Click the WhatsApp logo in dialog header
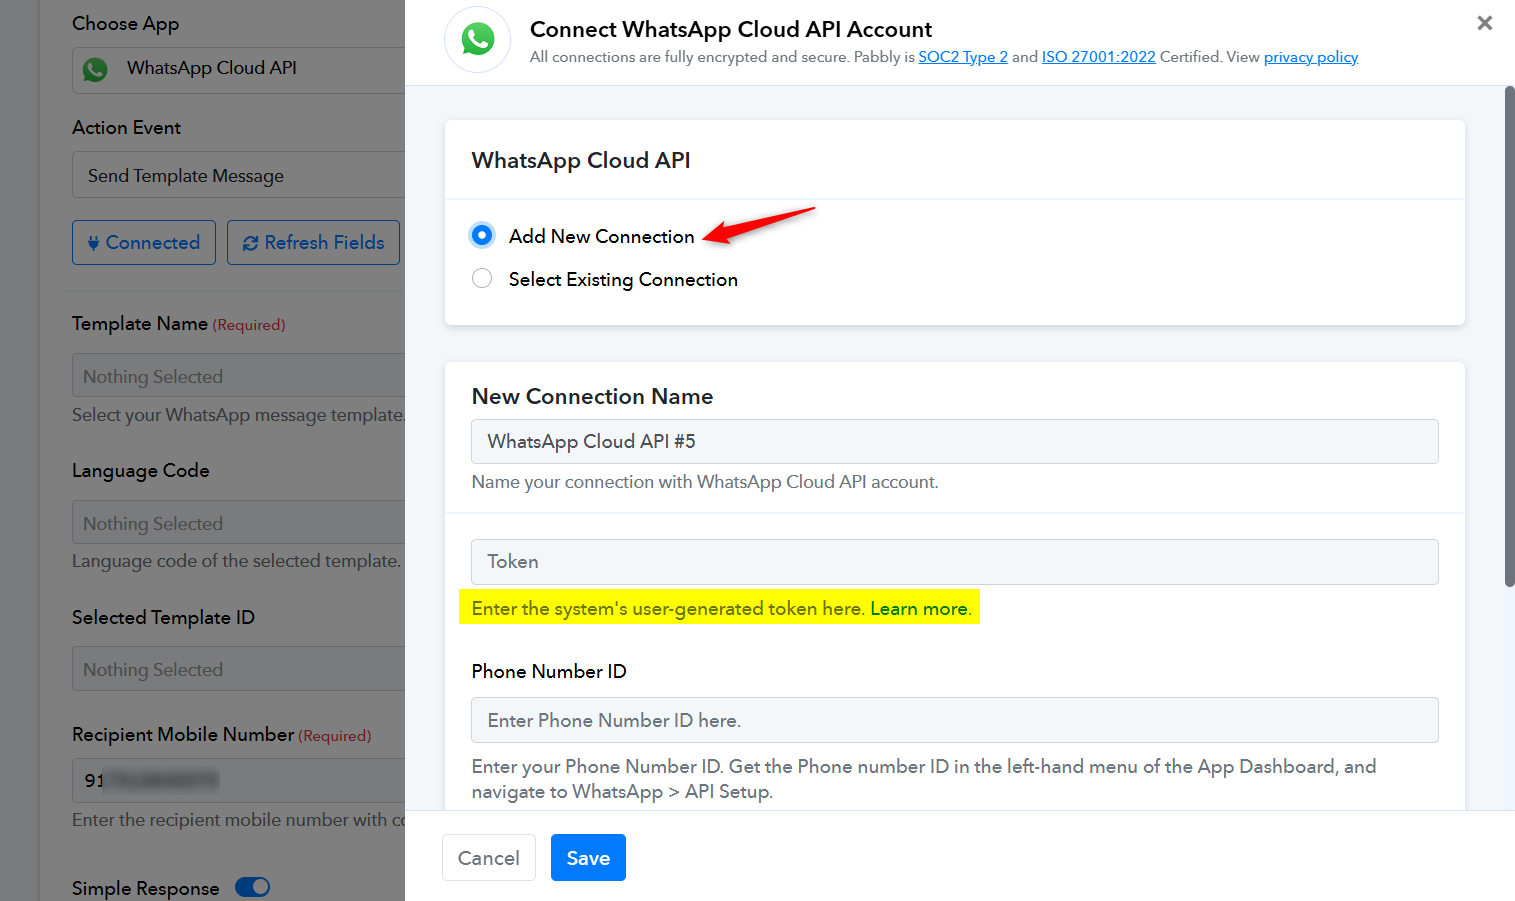This screenshot has height=901, width=1515. [x=478, y=40]
